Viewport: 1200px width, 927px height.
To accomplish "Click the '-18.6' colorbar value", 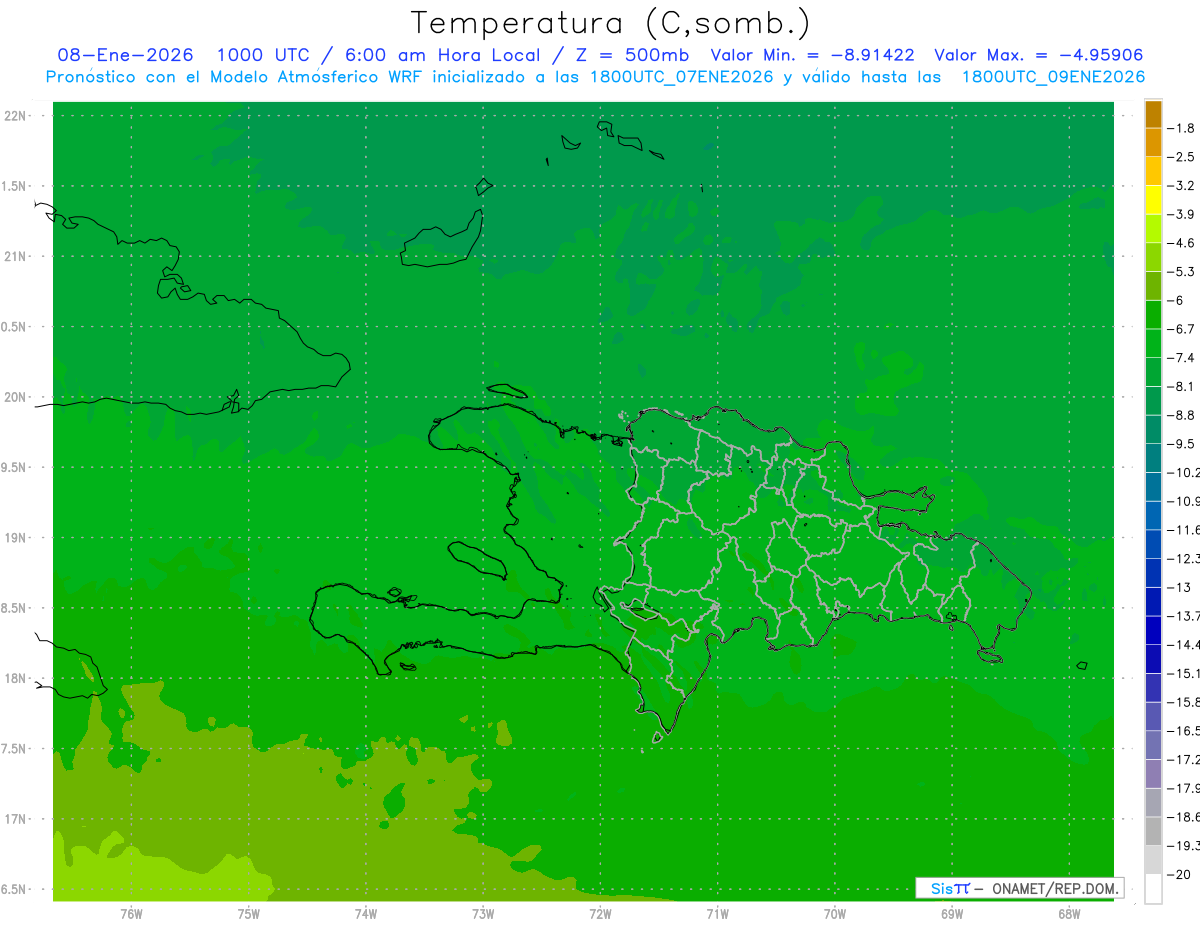I will click(x=1183, y=817).
